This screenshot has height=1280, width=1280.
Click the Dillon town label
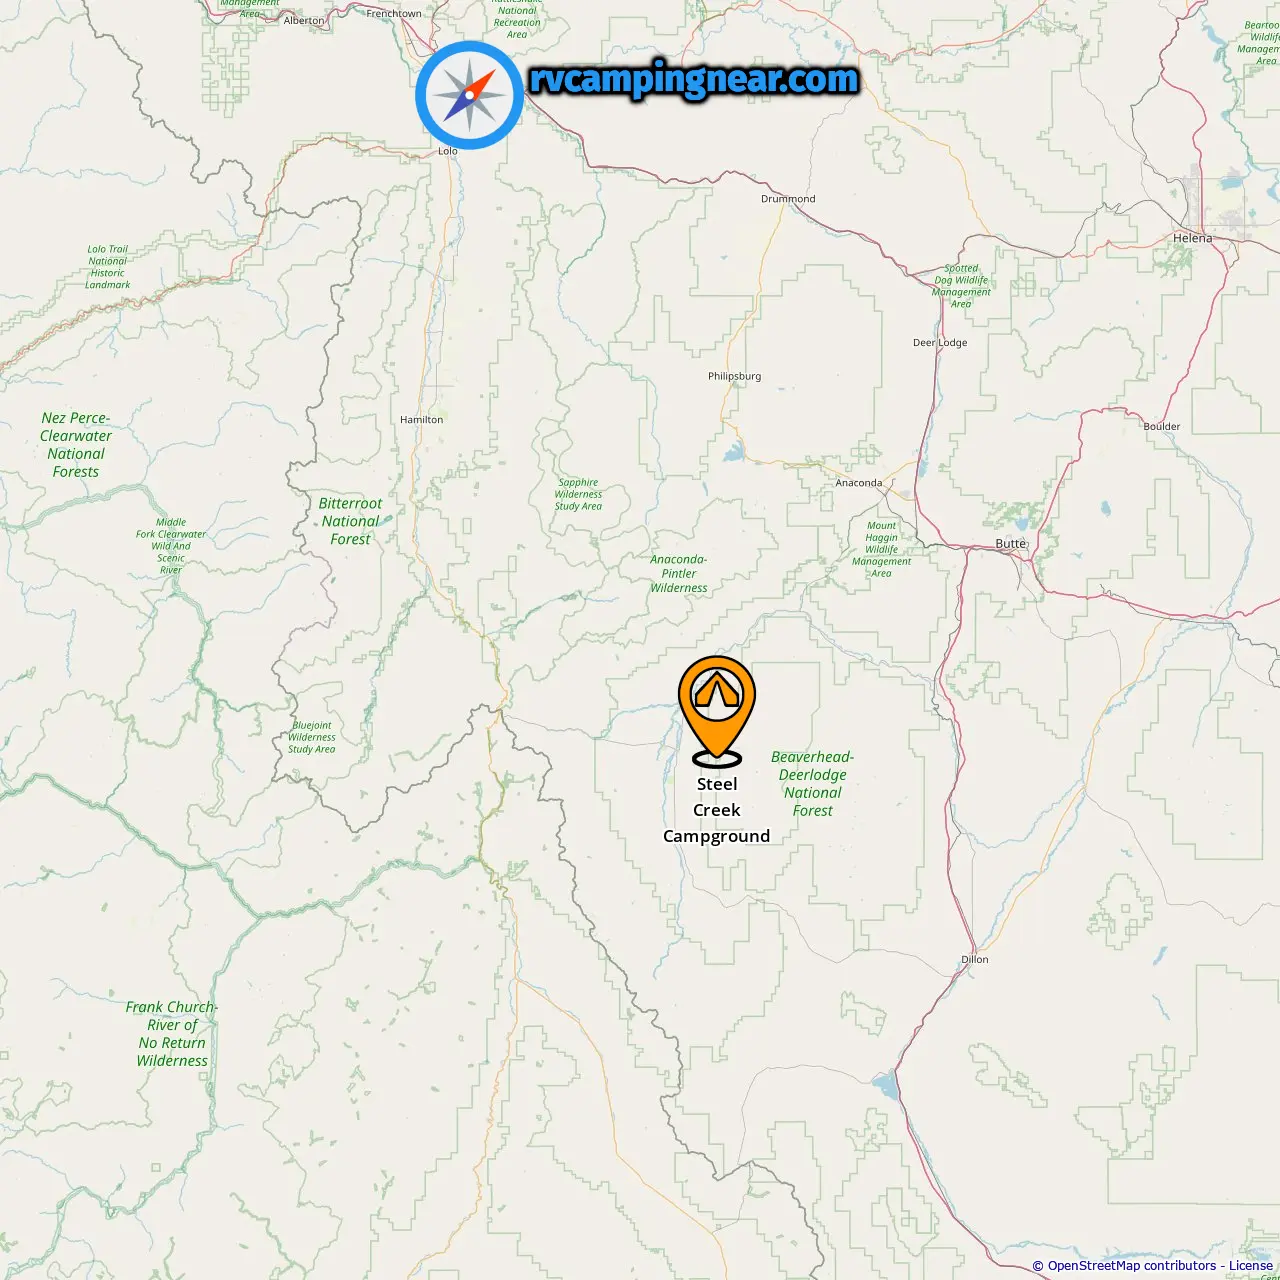click(x=975, y=959)
